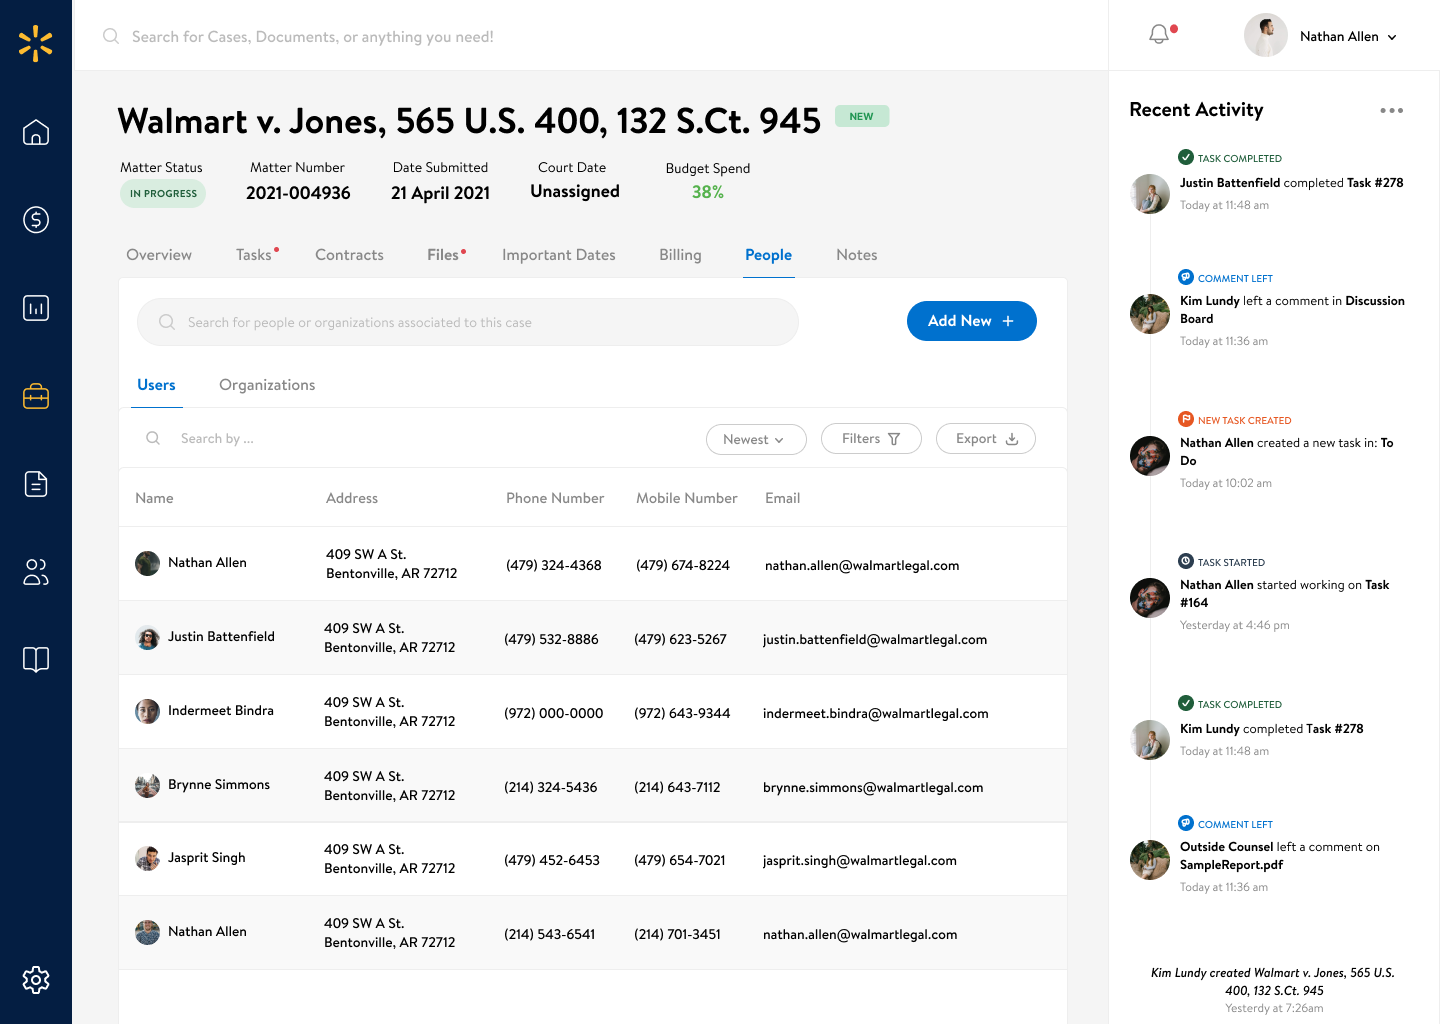Click the Add New button
Screen dimensions: 1440x1024
click(971, 321)
